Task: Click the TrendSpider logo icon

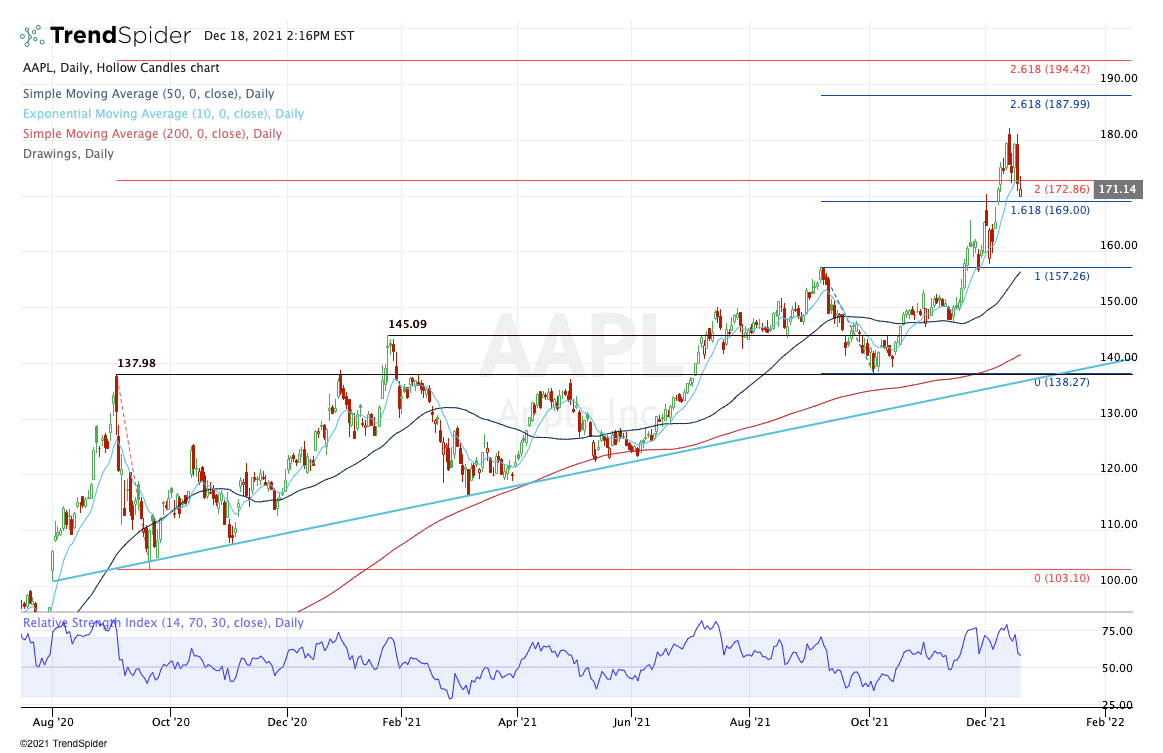Action: 32,36
